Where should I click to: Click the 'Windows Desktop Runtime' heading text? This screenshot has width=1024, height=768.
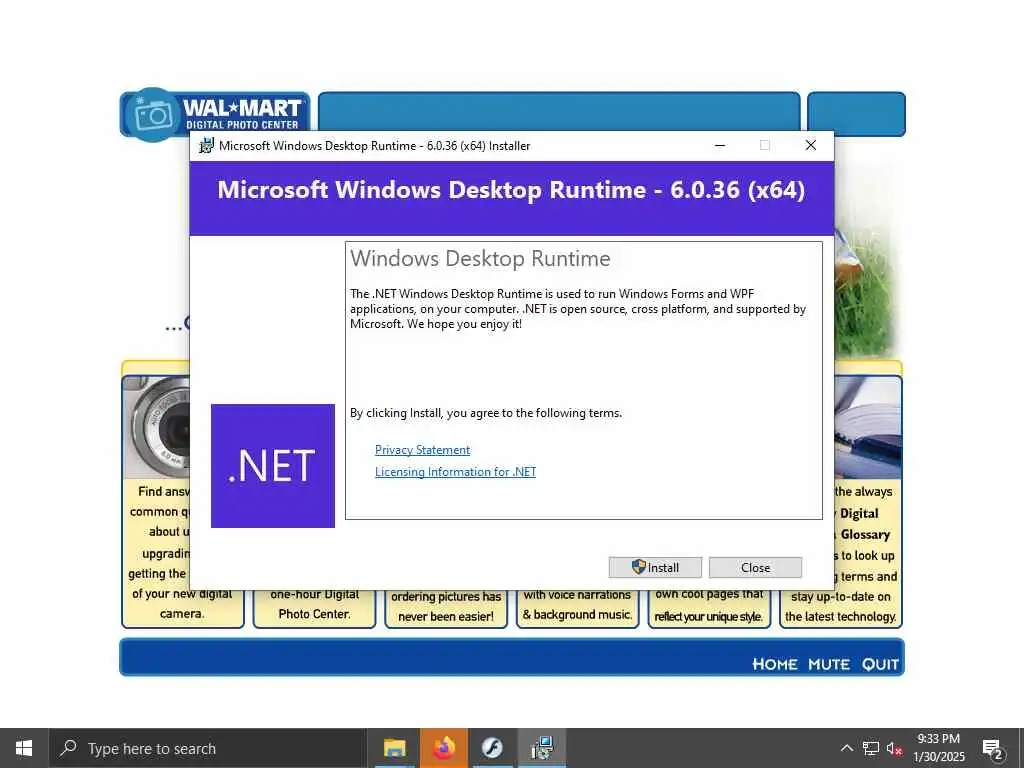click(480, 259)
